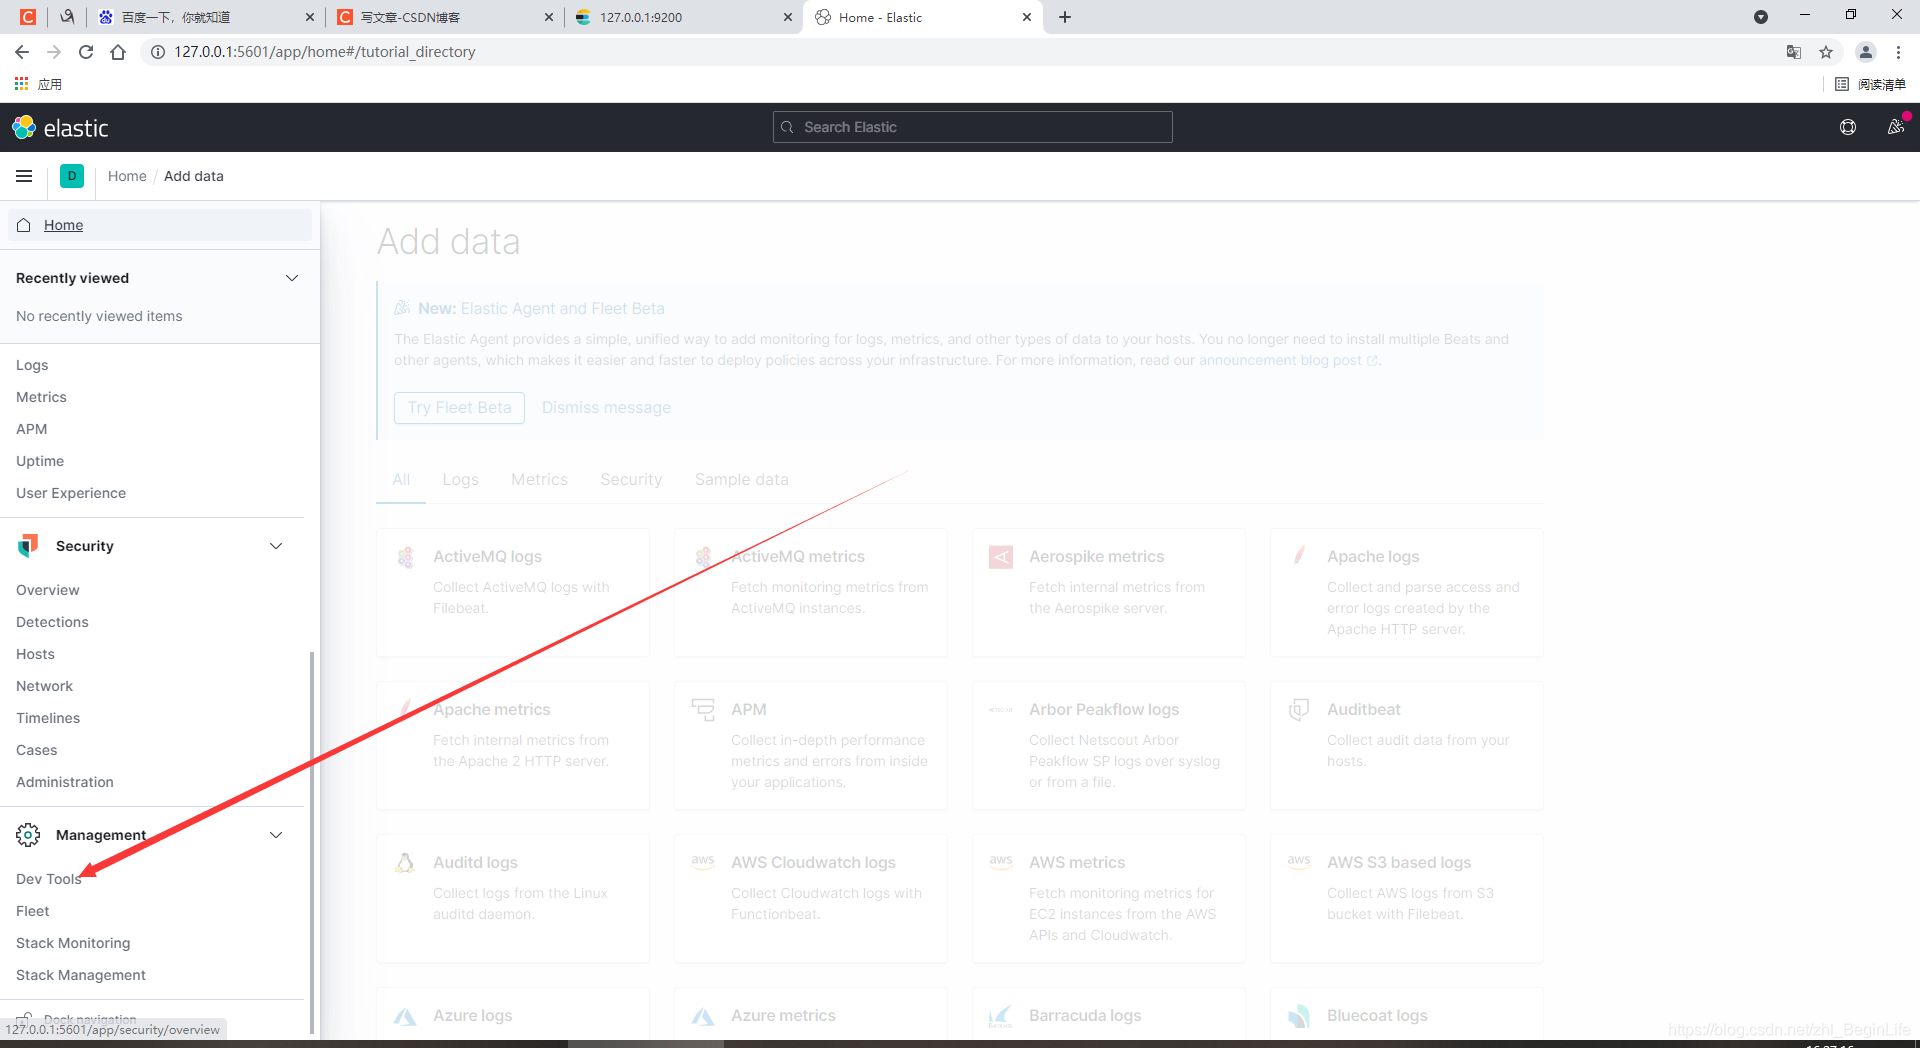Open the Auditbeat card
The height and width of the screenshot is (1048, 1920).
[x=1407, y=745]
